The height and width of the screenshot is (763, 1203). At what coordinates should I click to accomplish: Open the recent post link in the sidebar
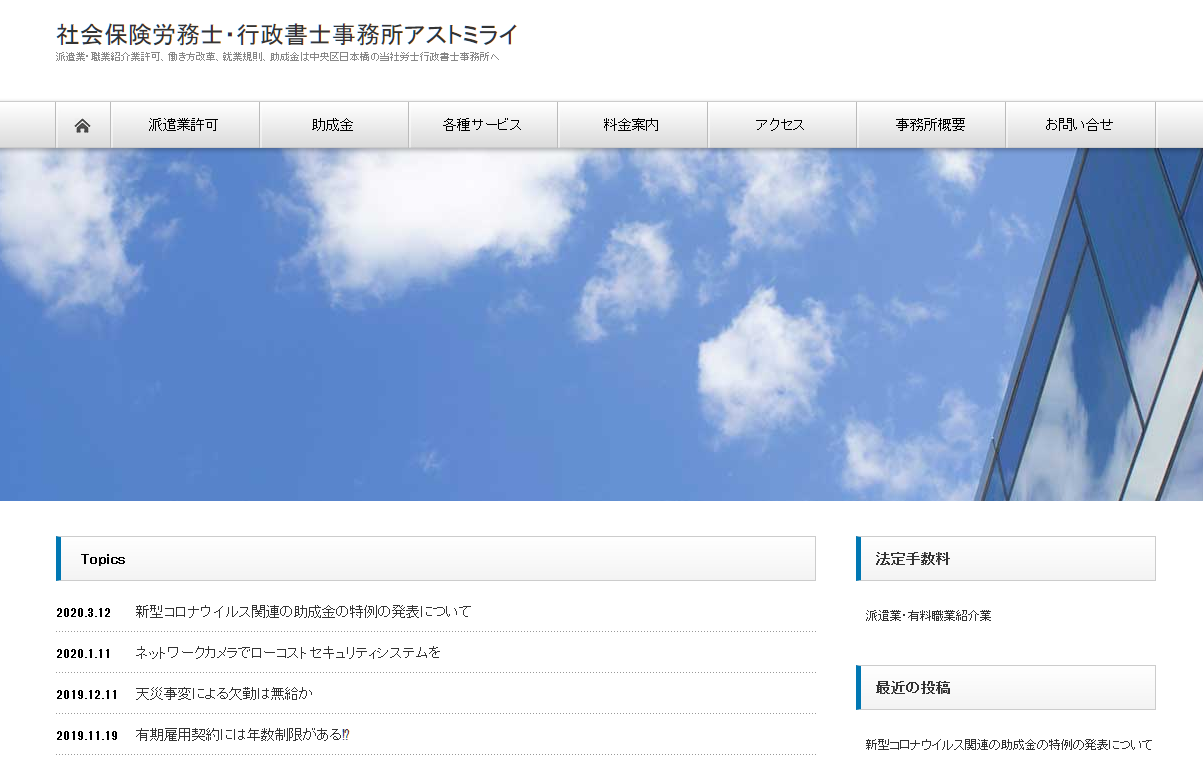click(x=1009, y=744)
